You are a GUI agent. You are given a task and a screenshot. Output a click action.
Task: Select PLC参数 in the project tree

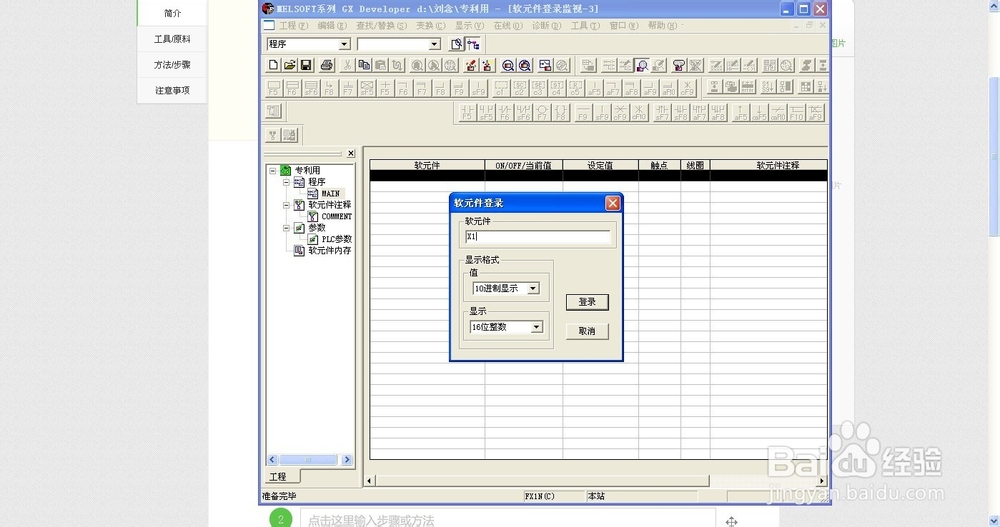tap(337, 239)
